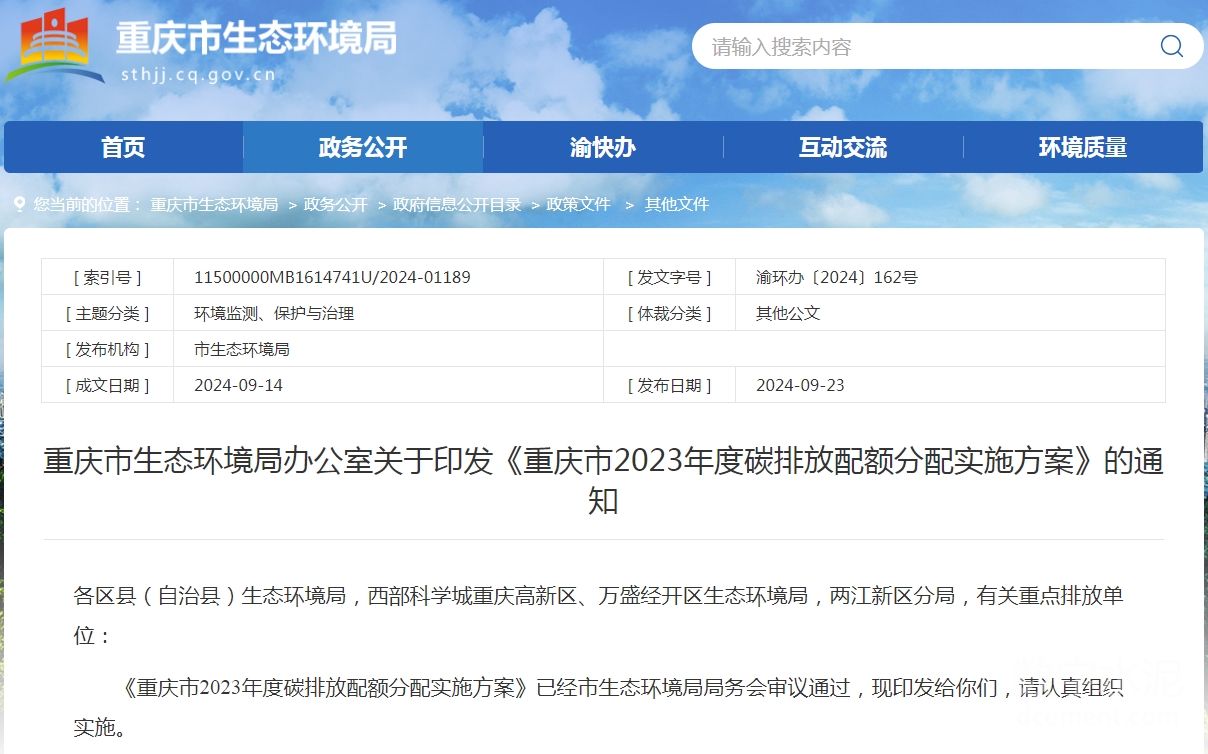Click the Chongqing Ecology Bureau logo emblem
Viewport: 1208px width, 754px height.
tap(55, 45)
